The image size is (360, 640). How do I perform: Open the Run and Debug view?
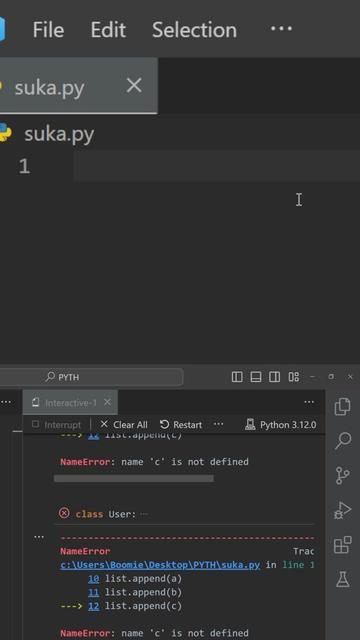pos(342,510)
